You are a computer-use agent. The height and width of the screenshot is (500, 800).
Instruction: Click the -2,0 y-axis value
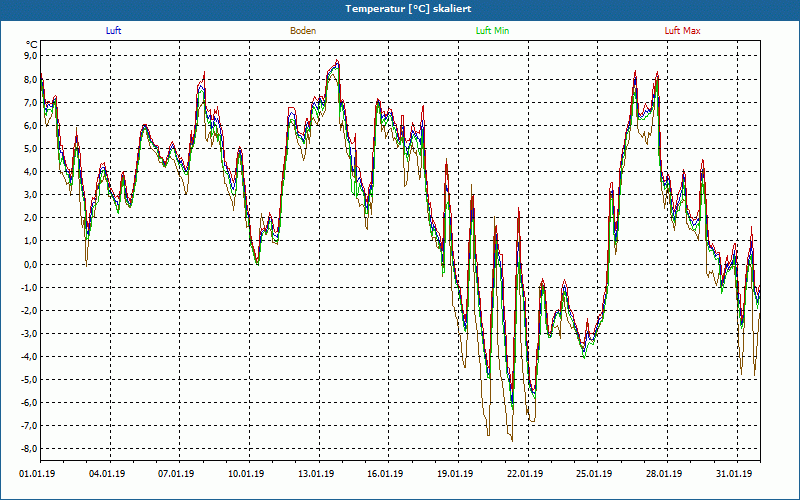(29, 310)
